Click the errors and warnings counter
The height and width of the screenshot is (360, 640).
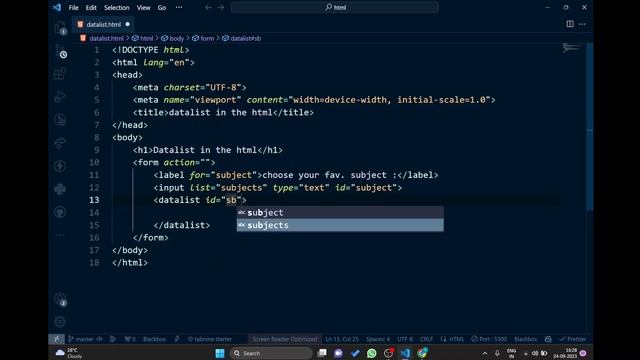click(130, 339)
